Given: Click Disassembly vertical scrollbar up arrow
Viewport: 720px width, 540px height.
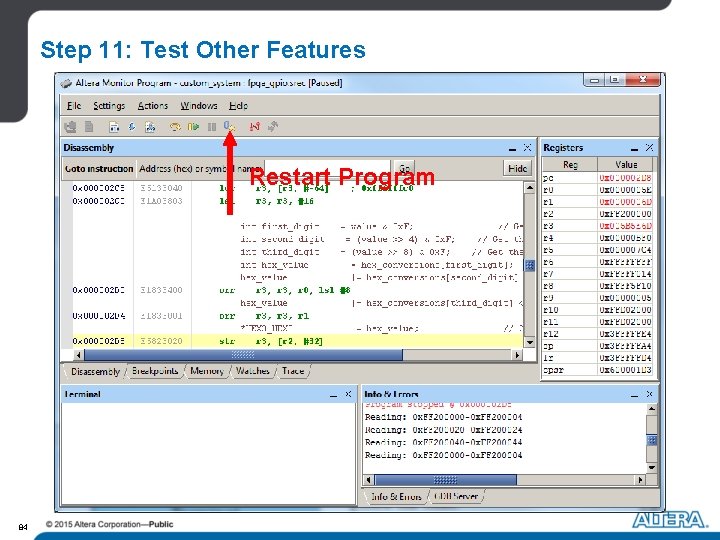Looking at the screenshot, I should tap(529, 187).
